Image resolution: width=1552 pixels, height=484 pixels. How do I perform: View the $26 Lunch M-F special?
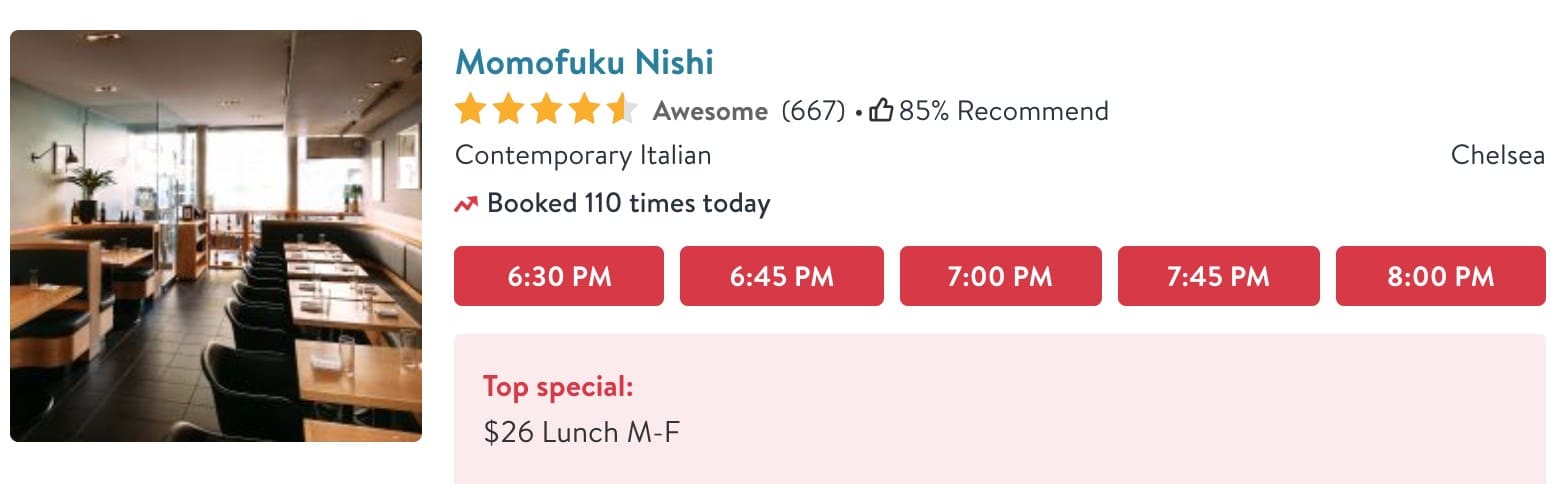click(x=581, y=434)
